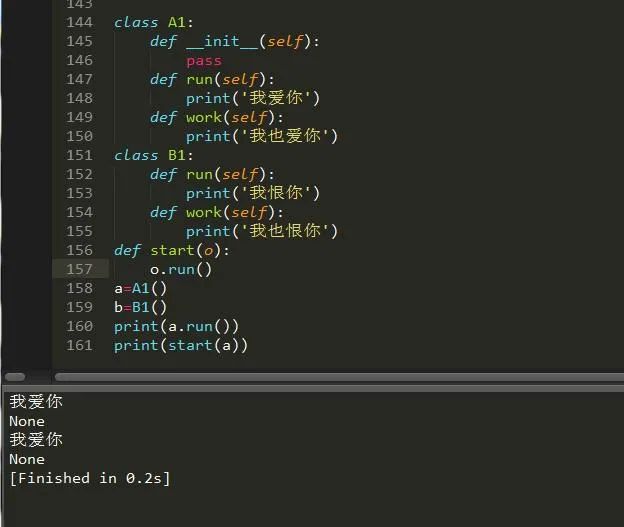Click second '我爱你' output line
624x527 pixels.
tap(36, 440)
